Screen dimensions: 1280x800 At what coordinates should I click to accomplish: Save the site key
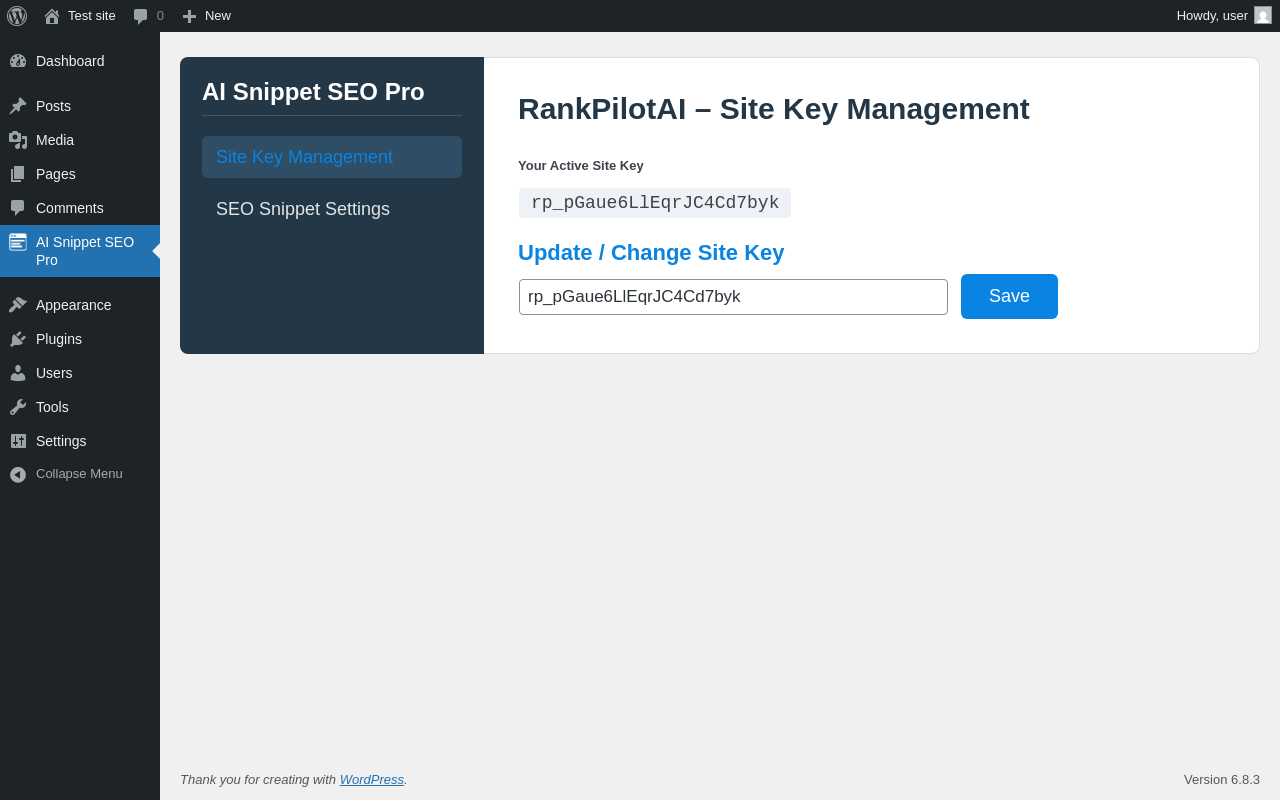(x=1009, y=296)
